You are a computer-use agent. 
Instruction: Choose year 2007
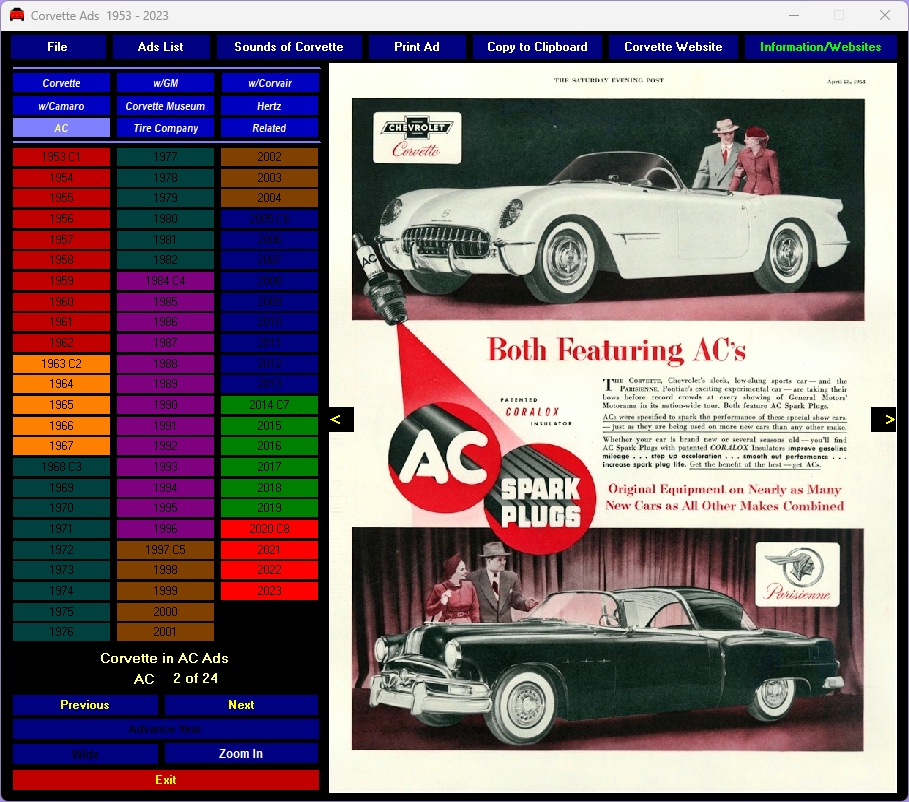tap(270, 260)
